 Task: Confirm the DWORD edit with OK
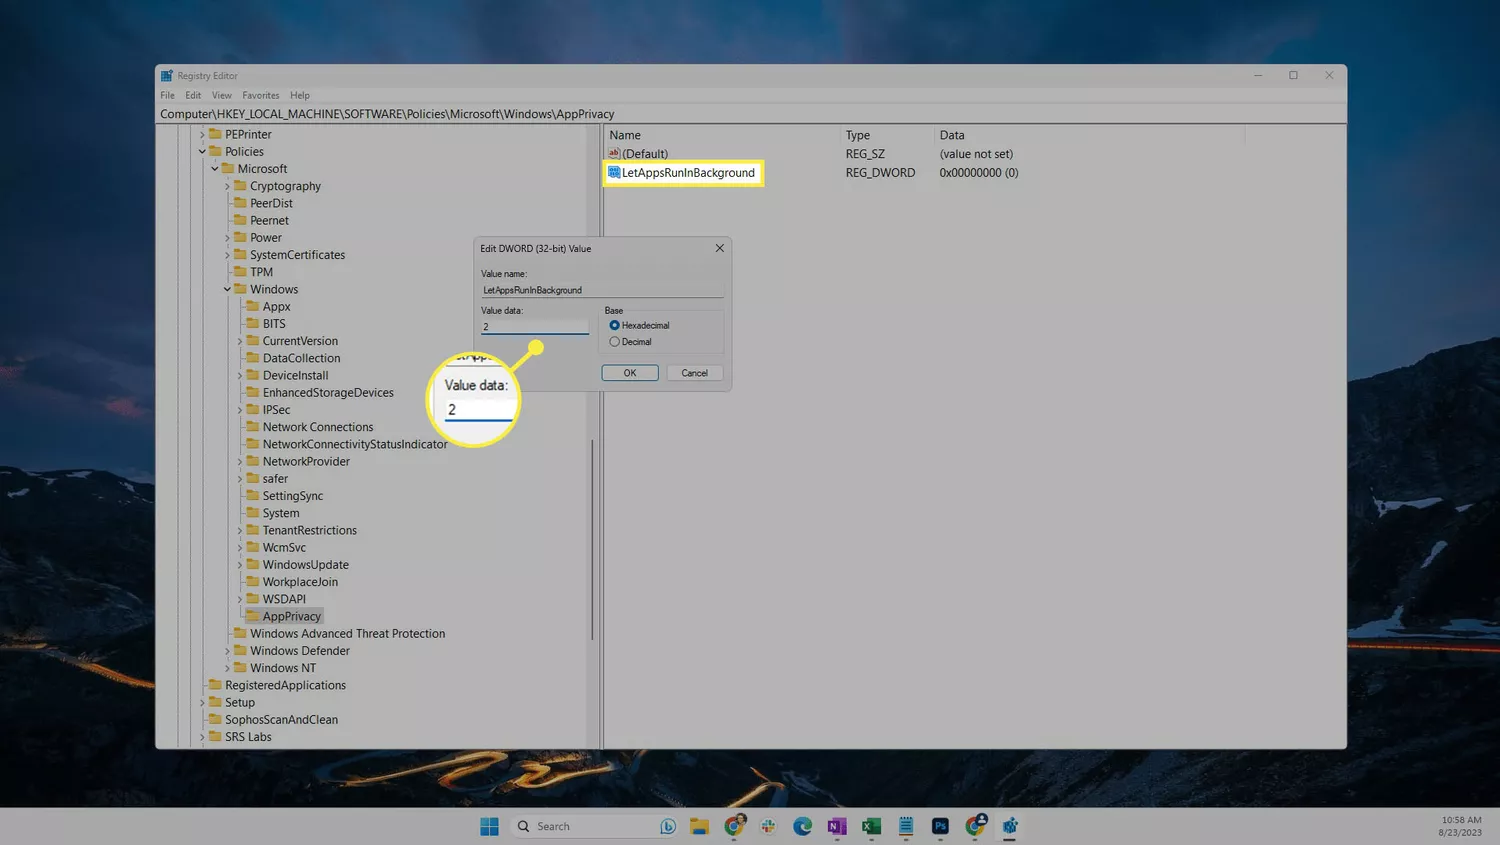(x=630, y=373)
